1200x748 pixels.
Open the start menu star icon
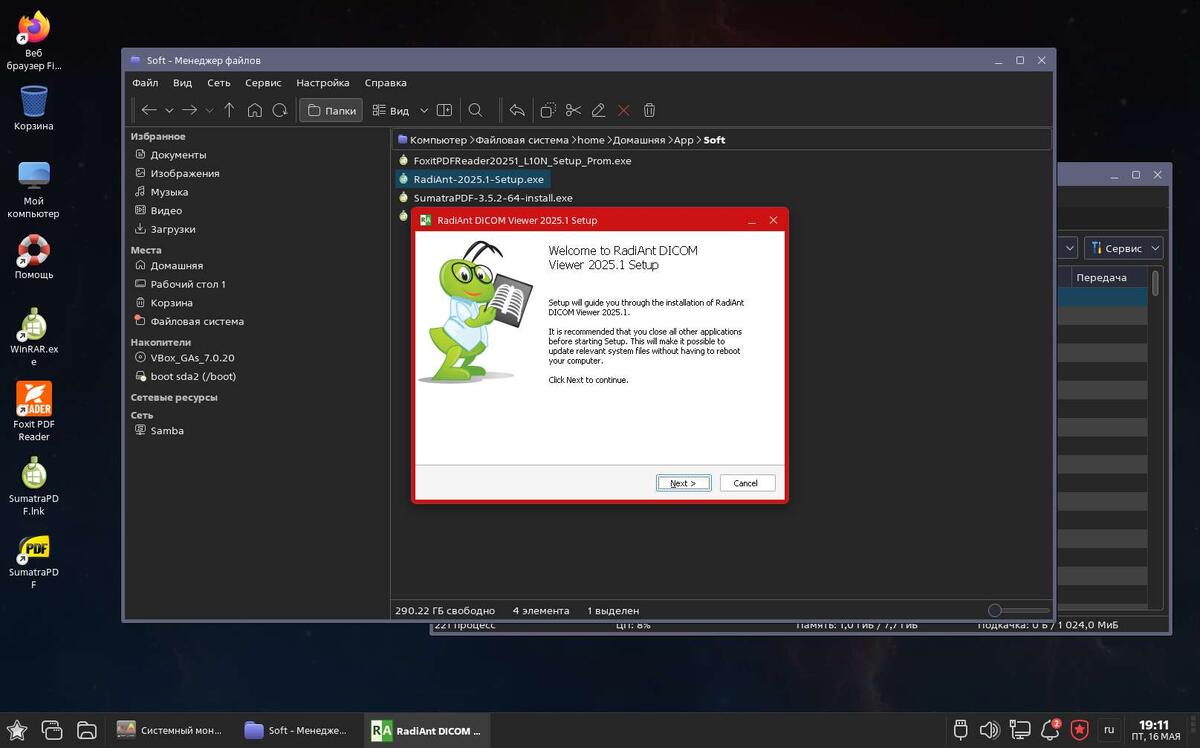[17, 730]
